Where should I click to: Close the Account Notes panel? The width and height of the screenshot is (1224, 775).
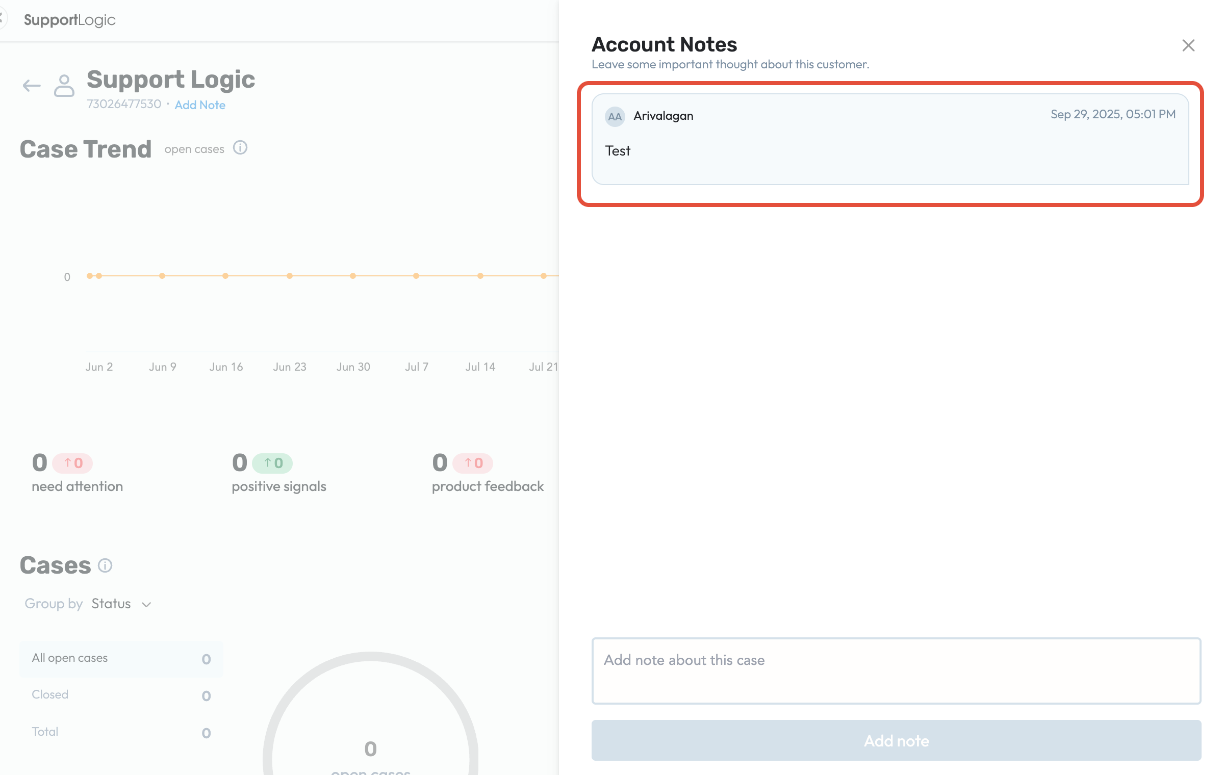(x=1188, y=45)
